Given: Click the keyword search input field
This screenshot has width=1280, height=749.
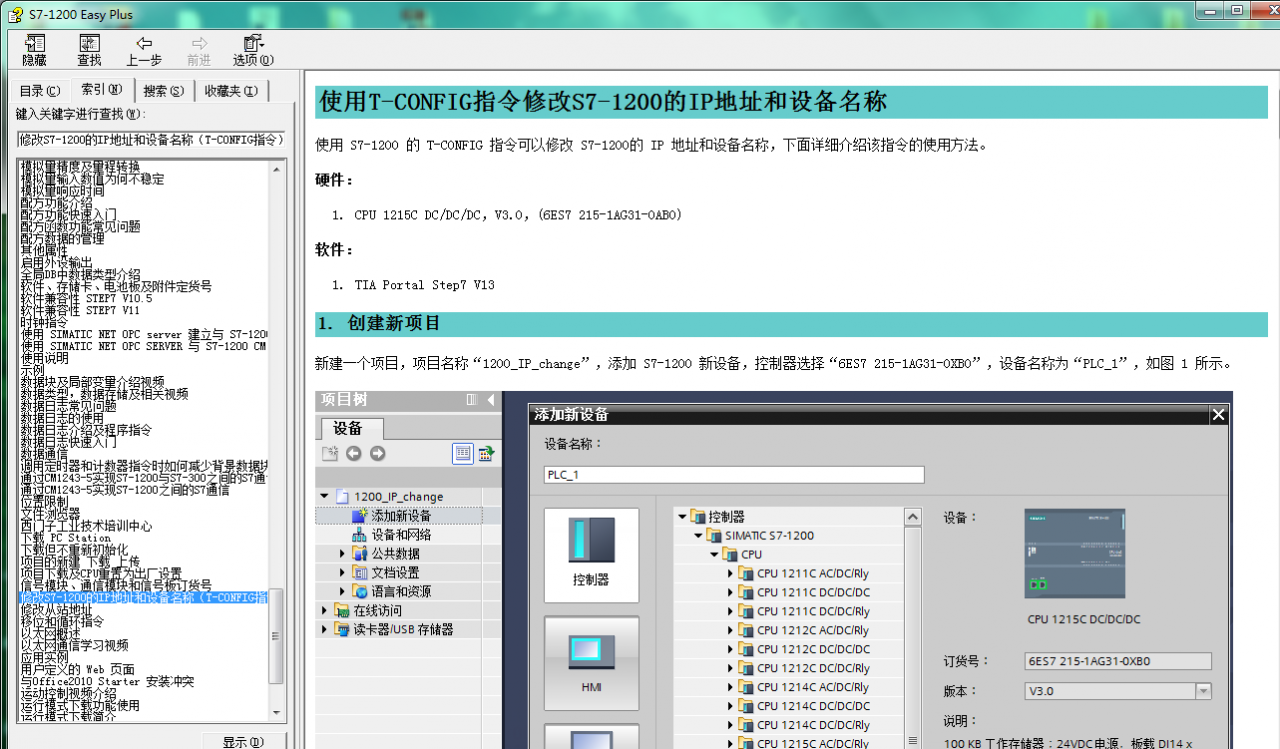Looking at the screenshot, I should 152,139.
